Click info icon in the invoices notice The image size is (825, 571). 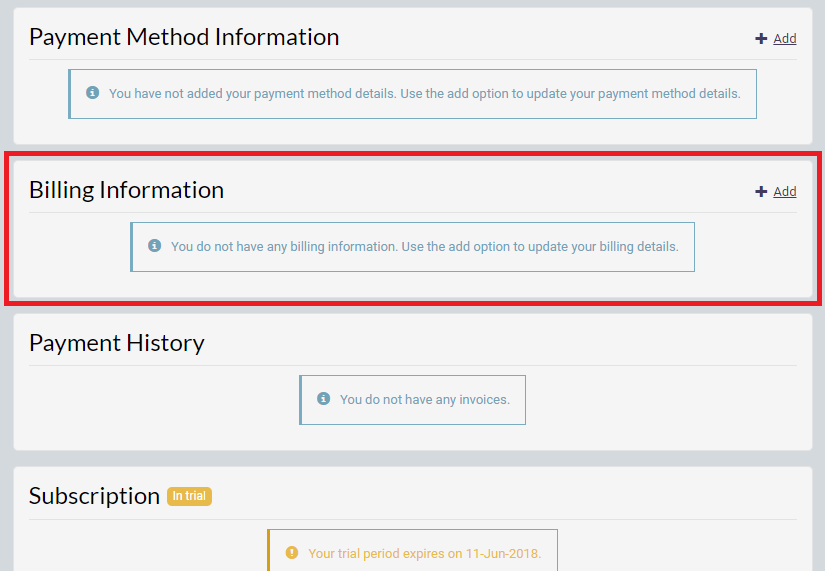(x=324, y=399)
